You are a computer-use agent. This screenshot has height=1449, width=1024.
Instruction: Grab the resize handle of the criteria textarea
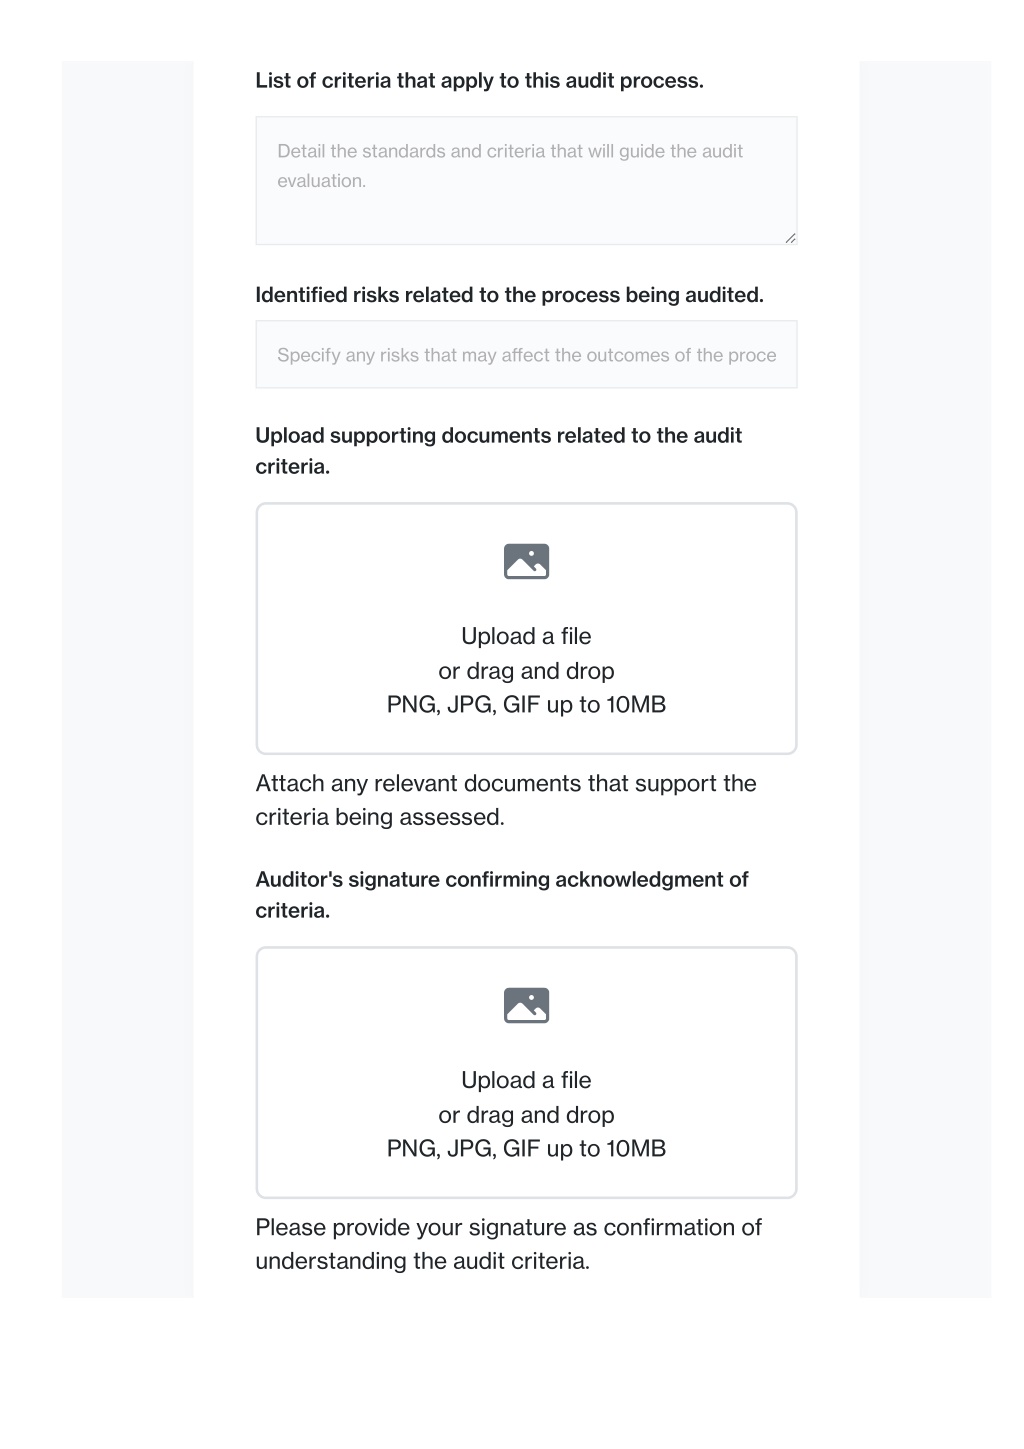point(790,238)
